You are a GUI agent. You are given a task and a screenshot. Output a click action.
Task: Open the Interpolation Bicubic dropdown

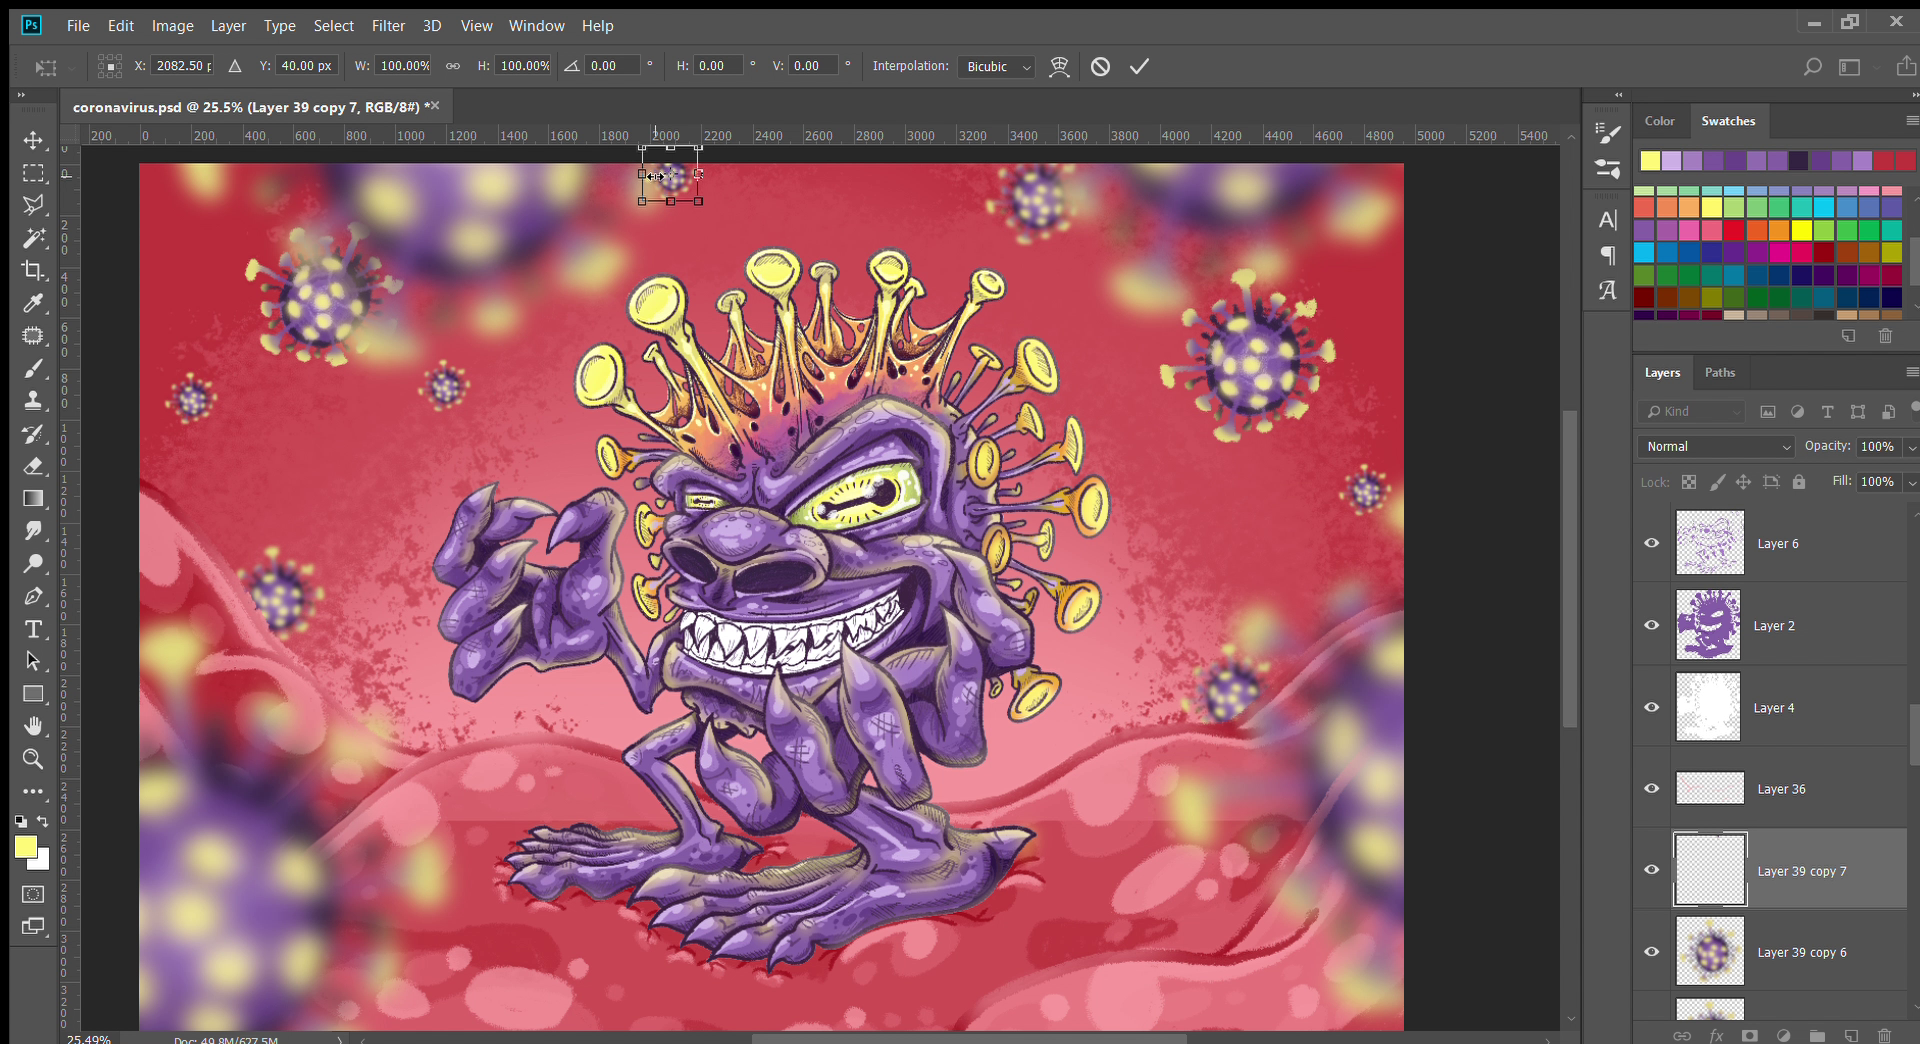pos(997,67)
